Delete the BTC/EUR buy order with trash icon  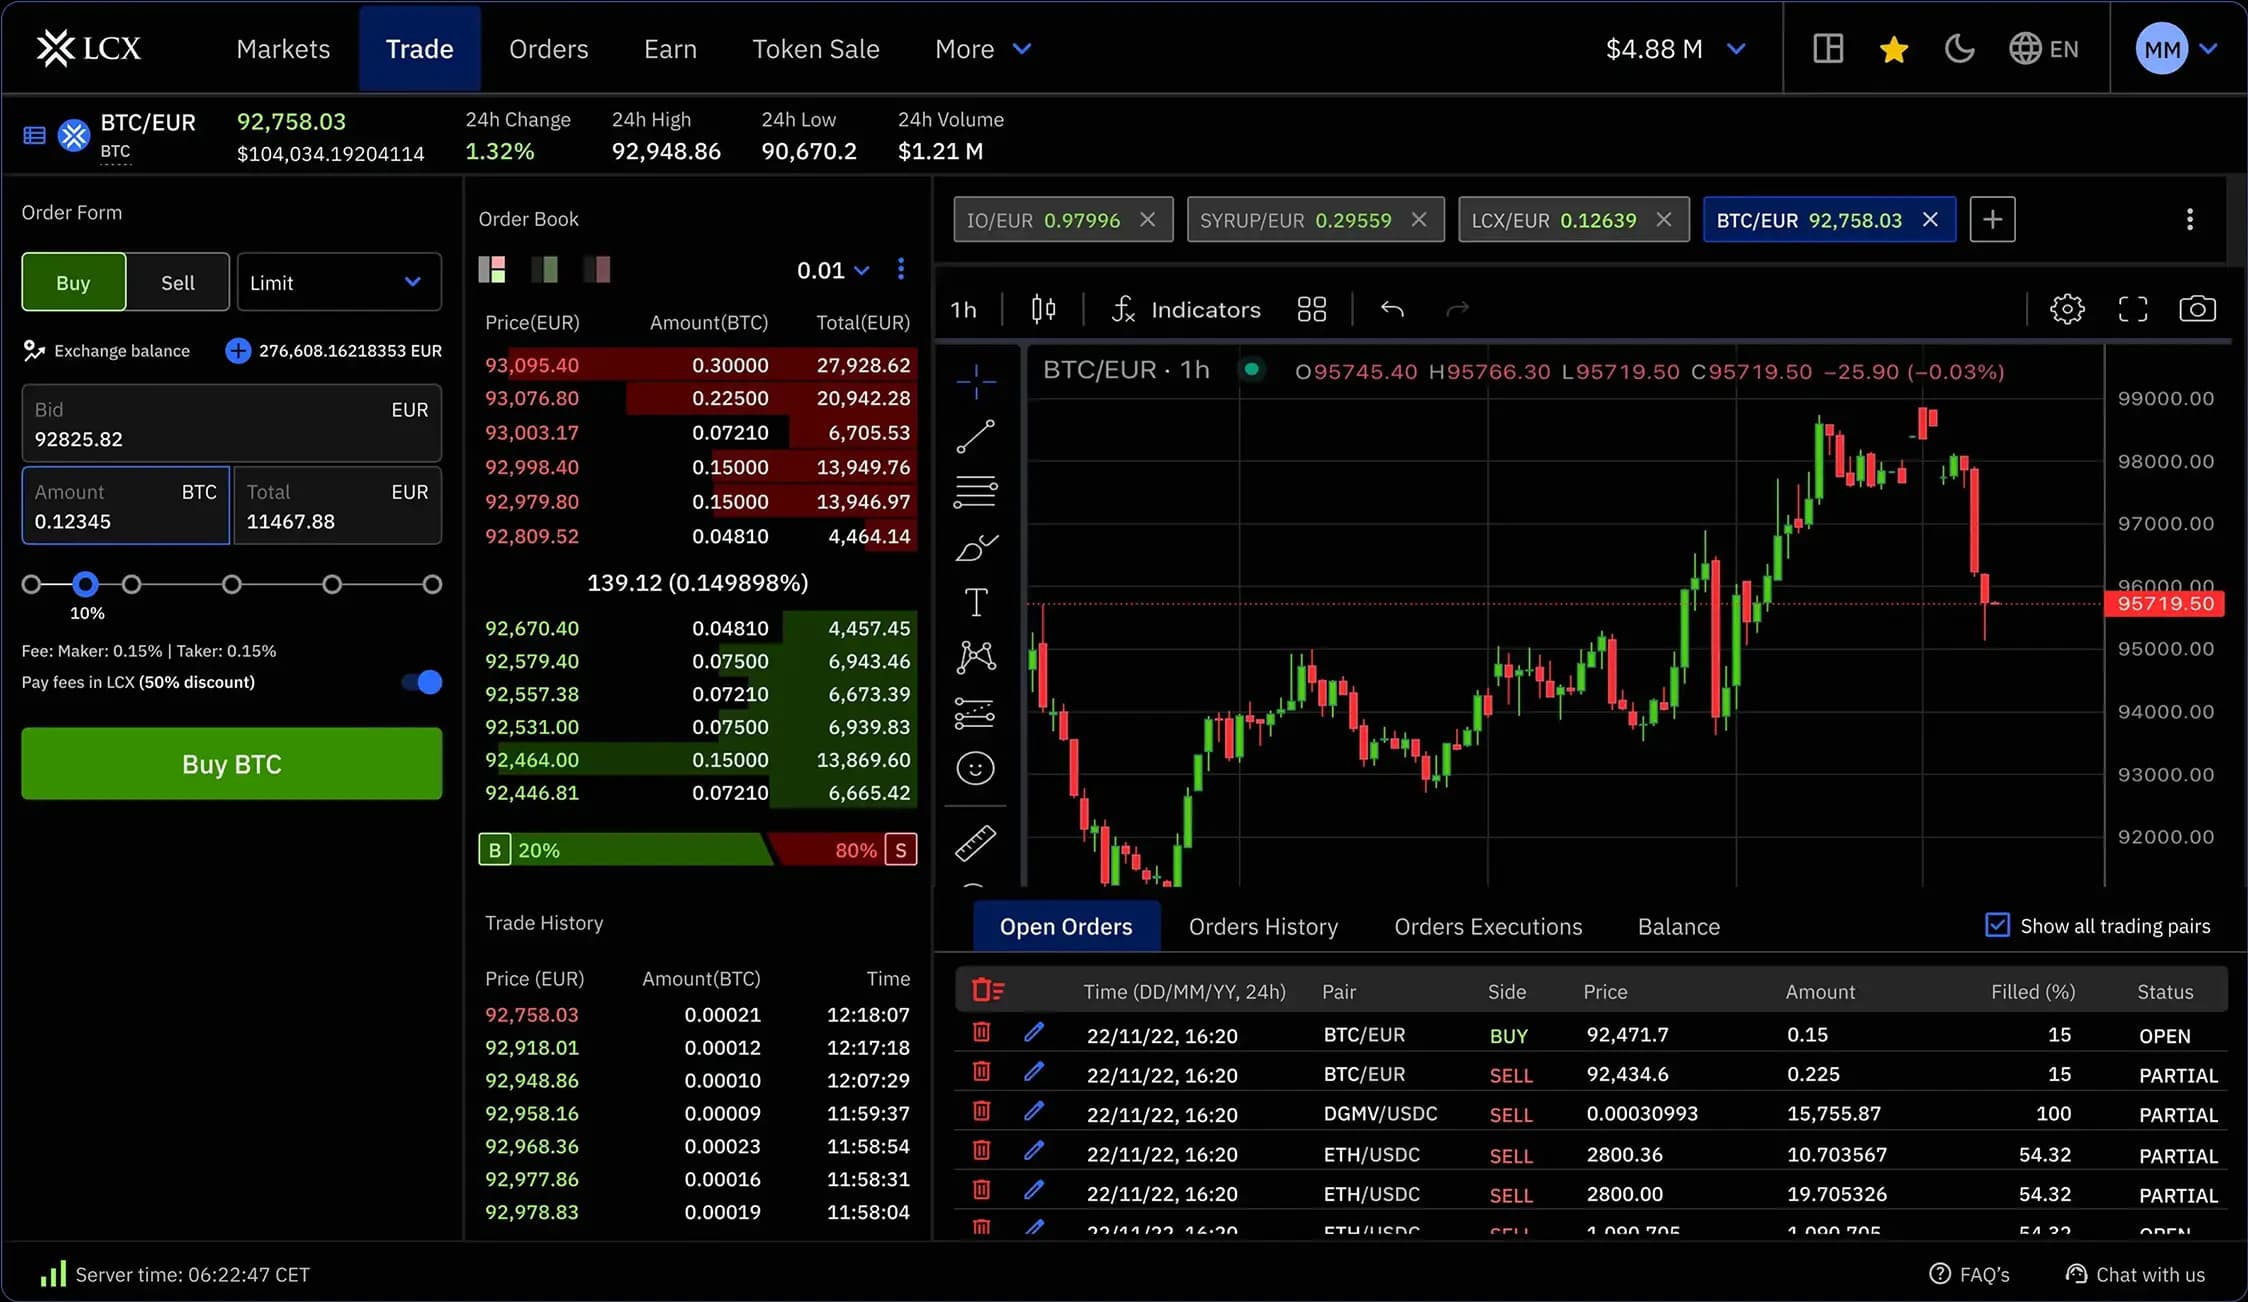point(981,1032)
